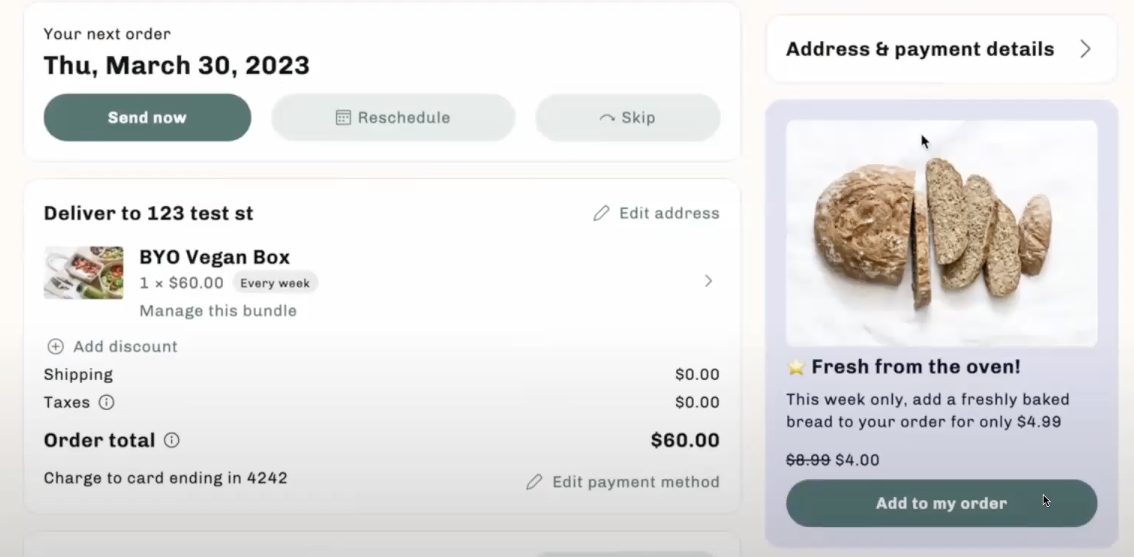The image size is (1134, 557).
Task: Skip the next order
Action: tap(628, 117)
